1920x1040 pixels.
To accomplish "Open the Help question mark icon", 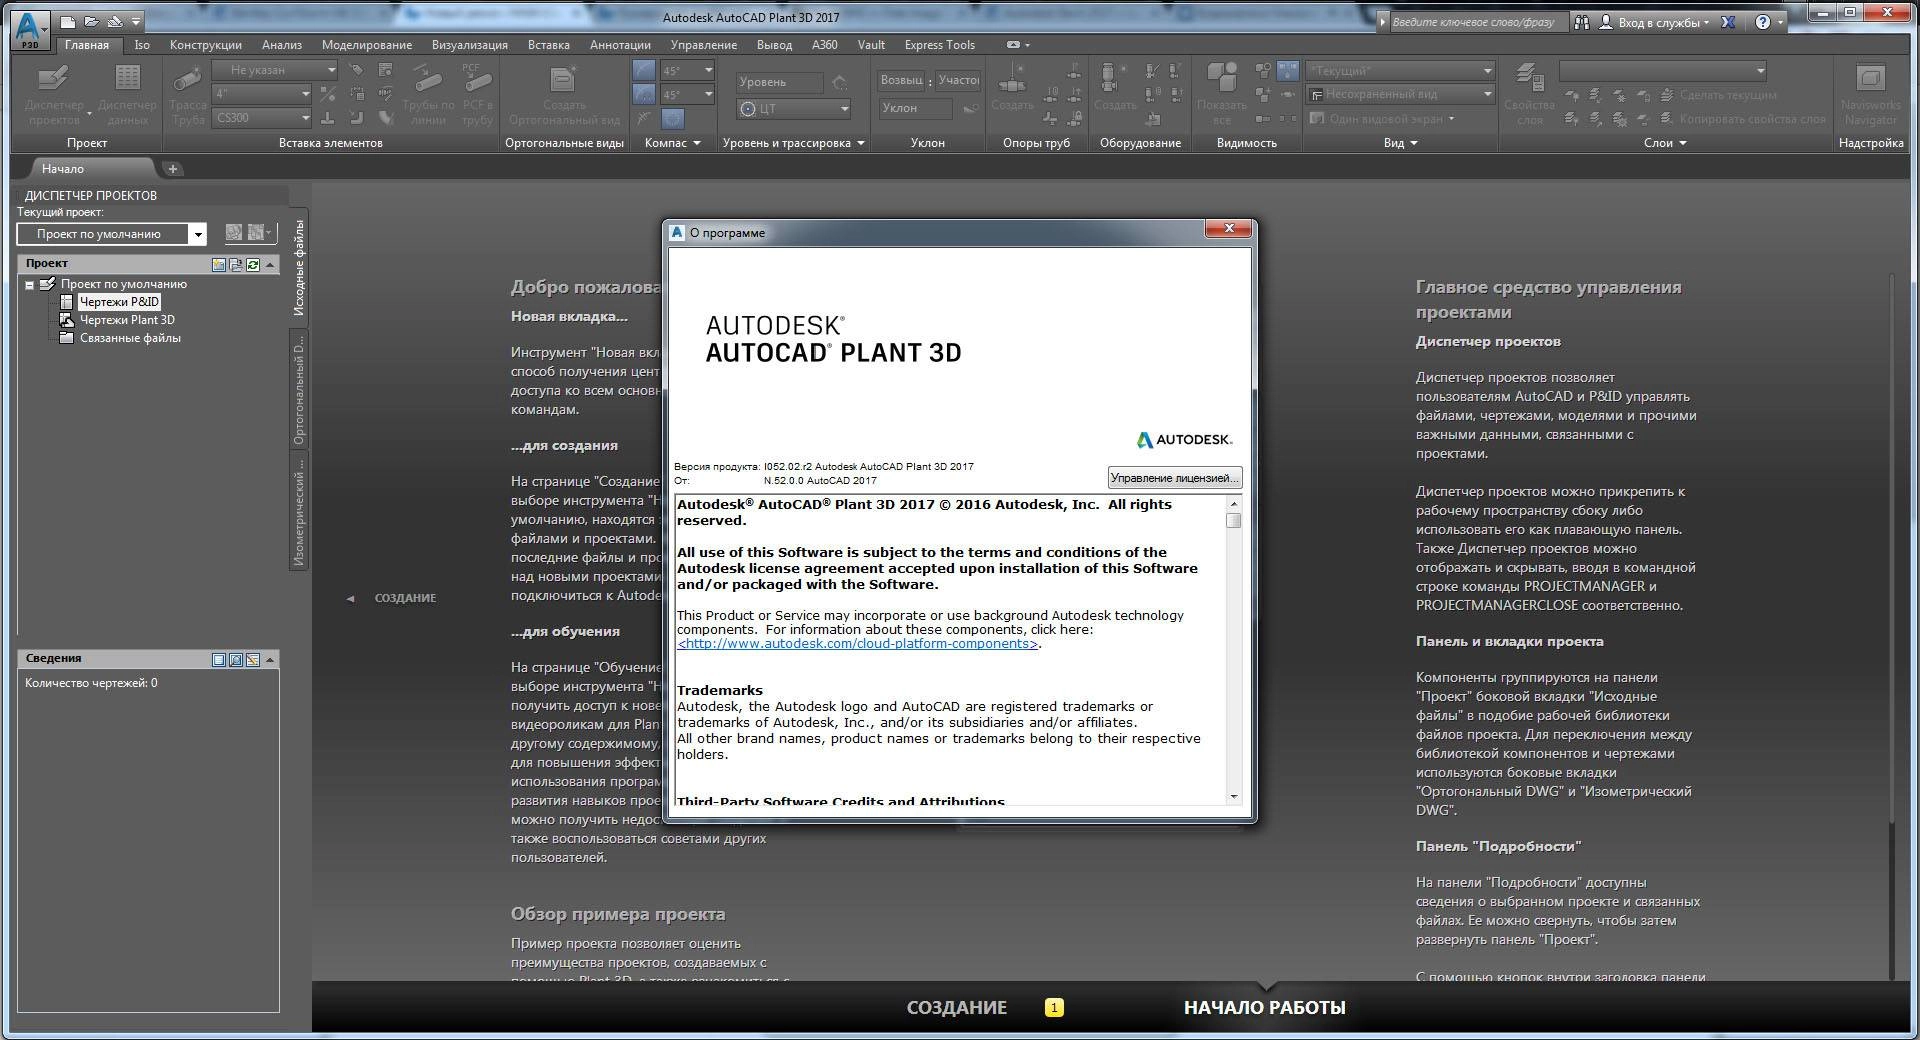I will pyautogui.click(x=1763, y=22).
